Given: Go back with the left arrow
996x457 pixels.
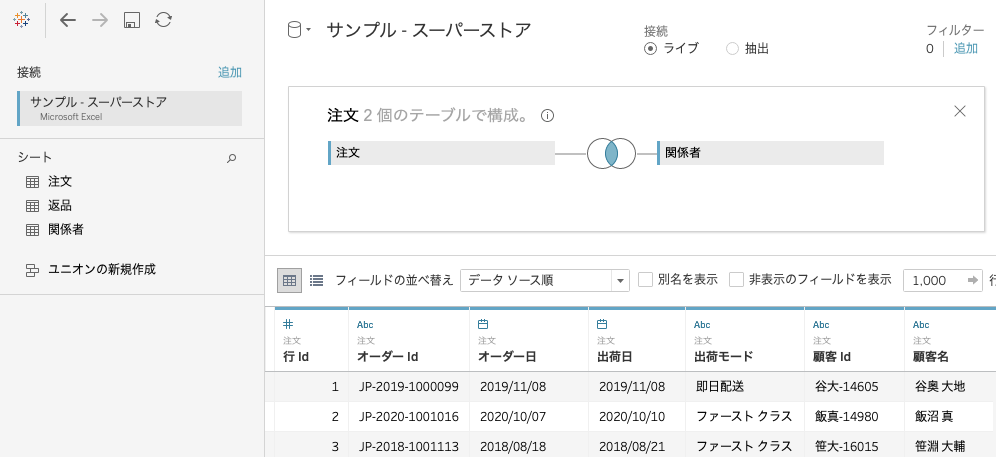Looking at the screenshot, I should coord(68,20).
